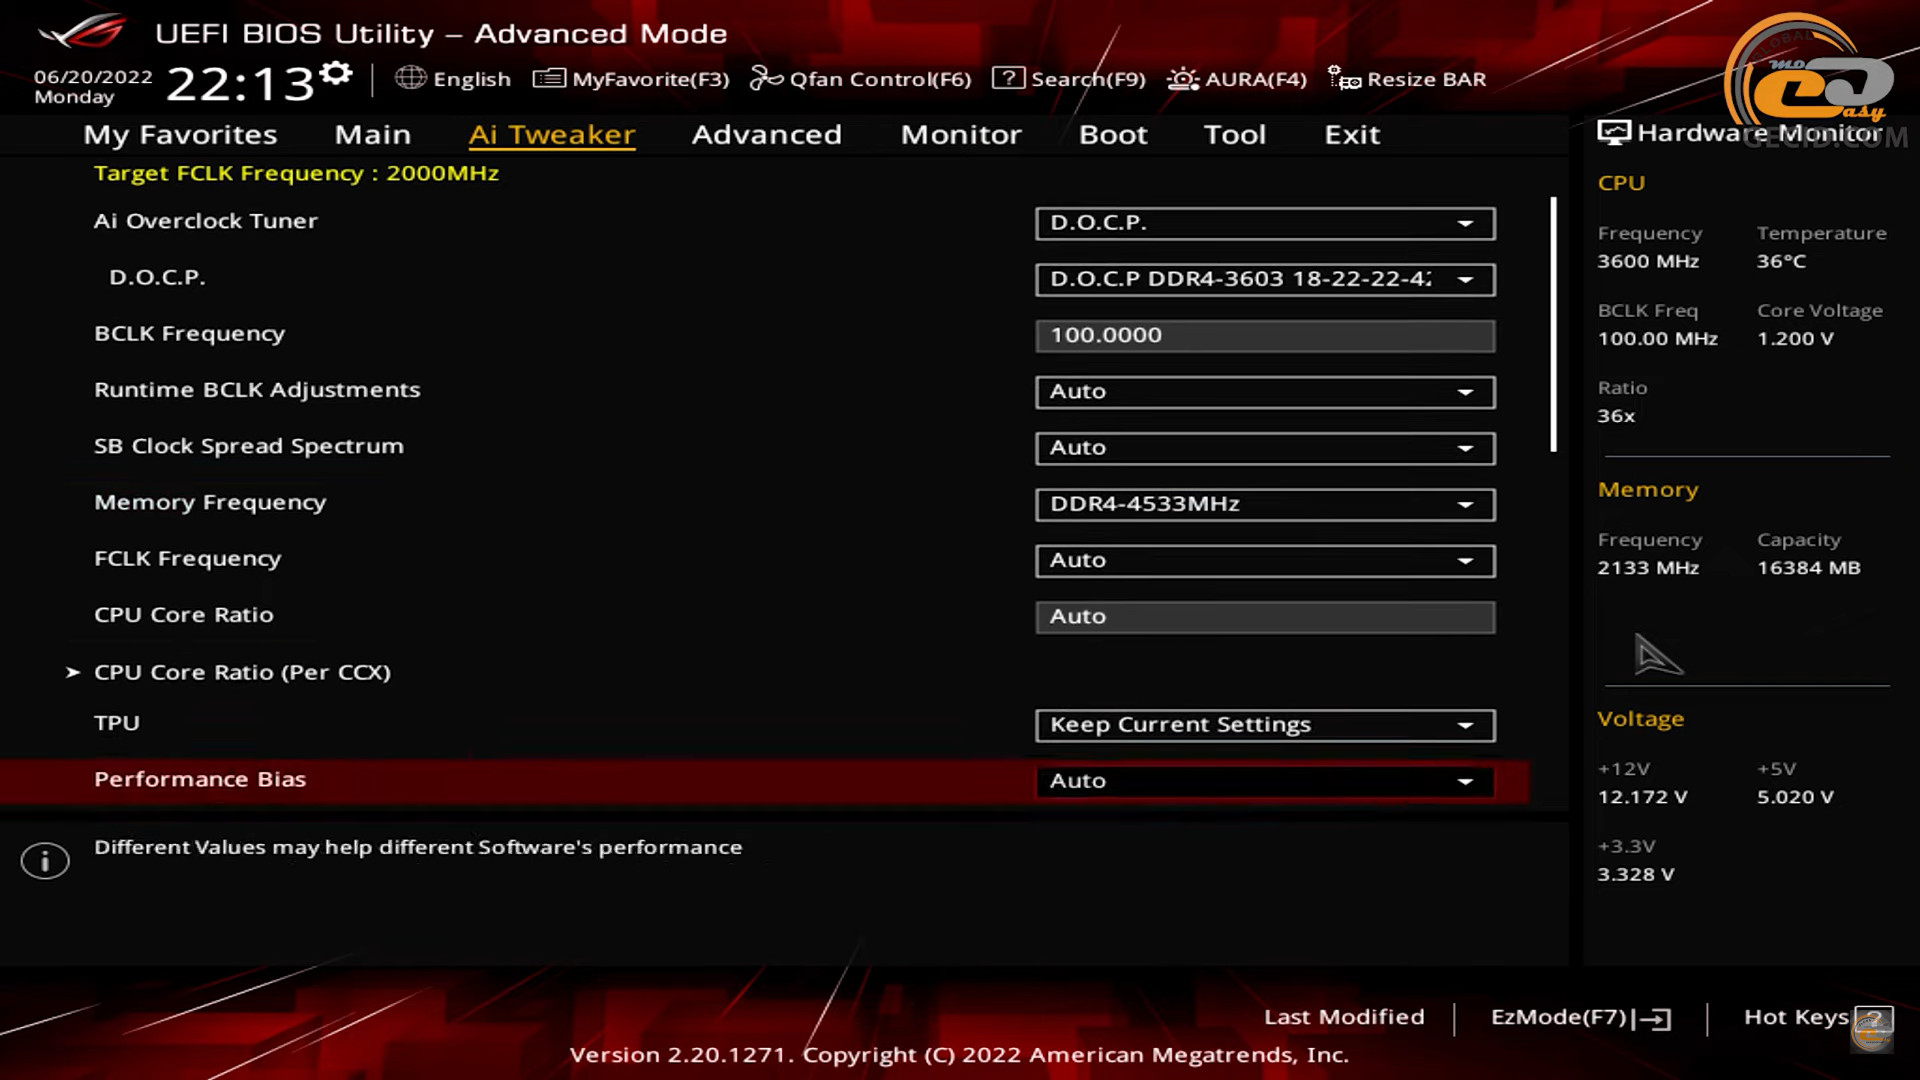Click the CPU Core Ratio input field
Screen dimensions: 1920x1080
[1265, 617]
